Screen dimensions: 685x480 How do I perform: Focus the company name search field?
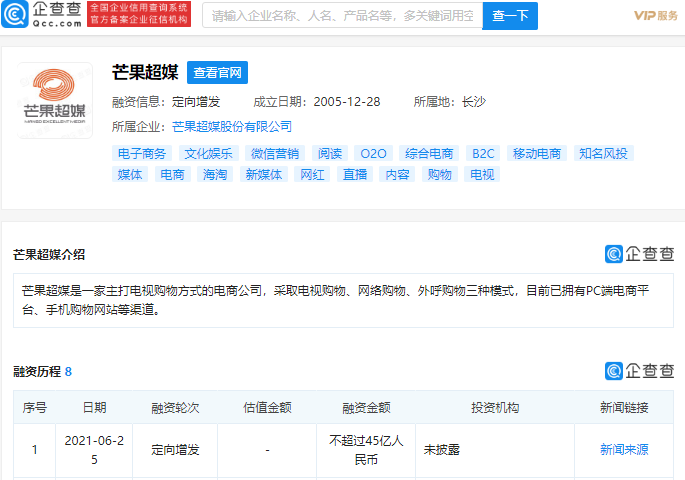[342, 16]
